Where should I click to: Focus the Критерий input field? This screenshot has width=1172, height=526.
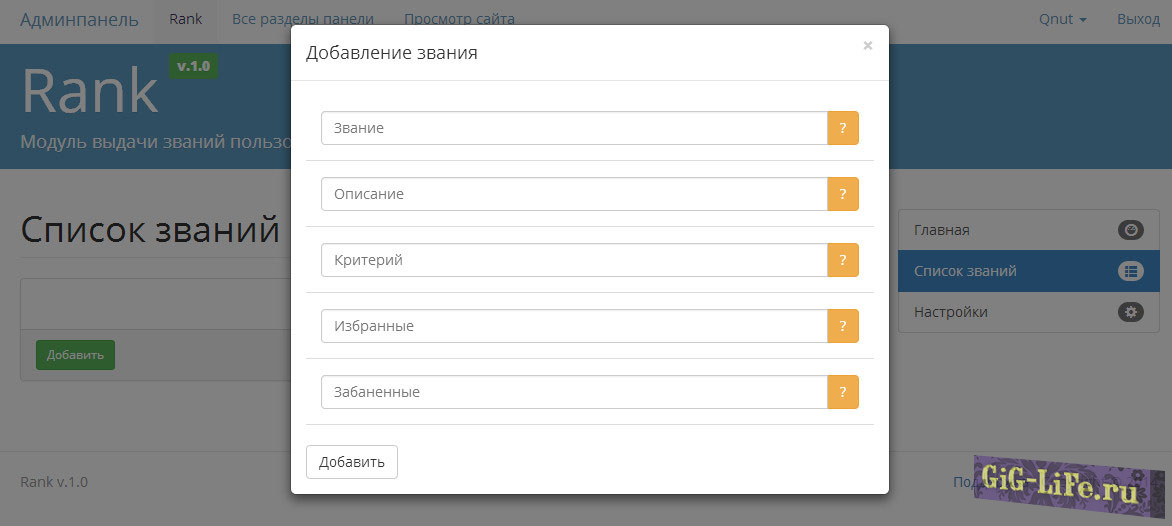tap(574, 260)
